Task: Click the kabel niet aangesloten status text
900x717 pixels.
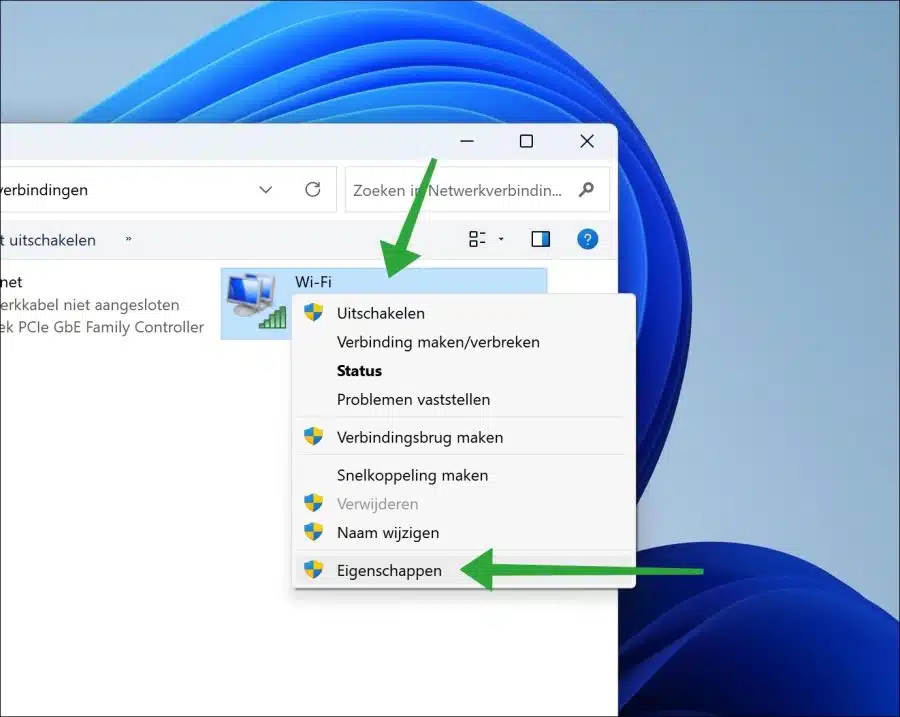Action: (90, 304)
